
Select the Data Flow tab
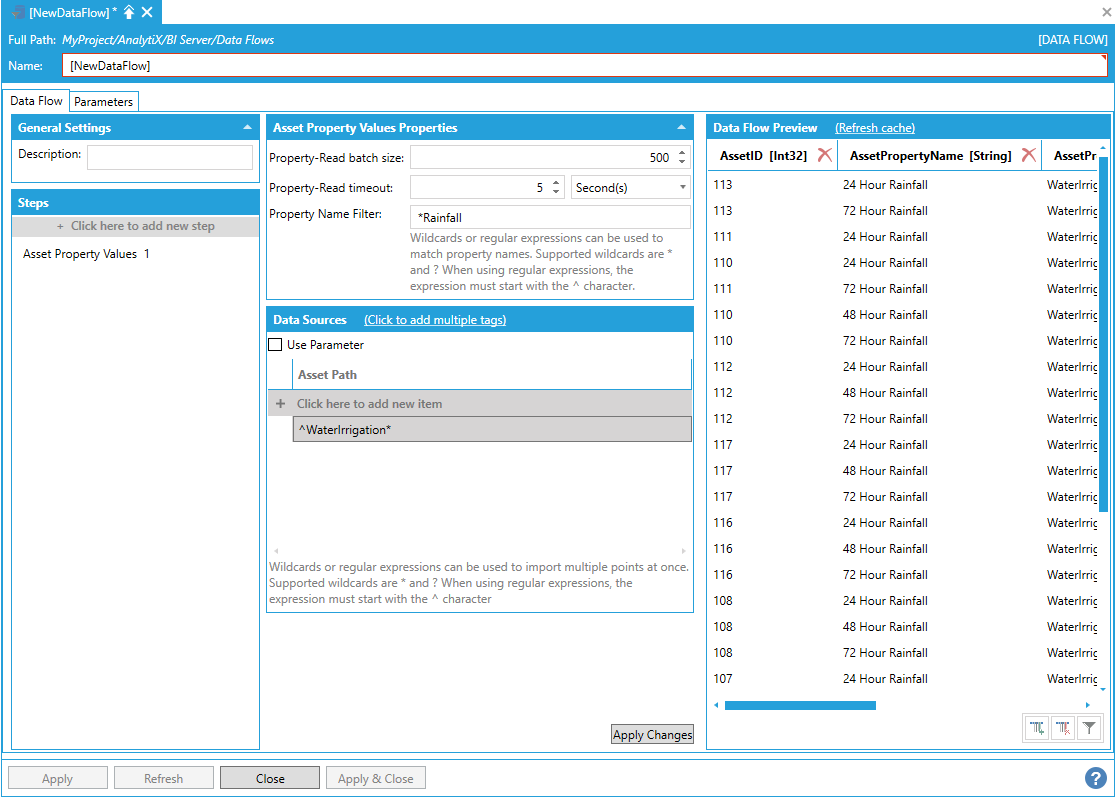point(37,101)
